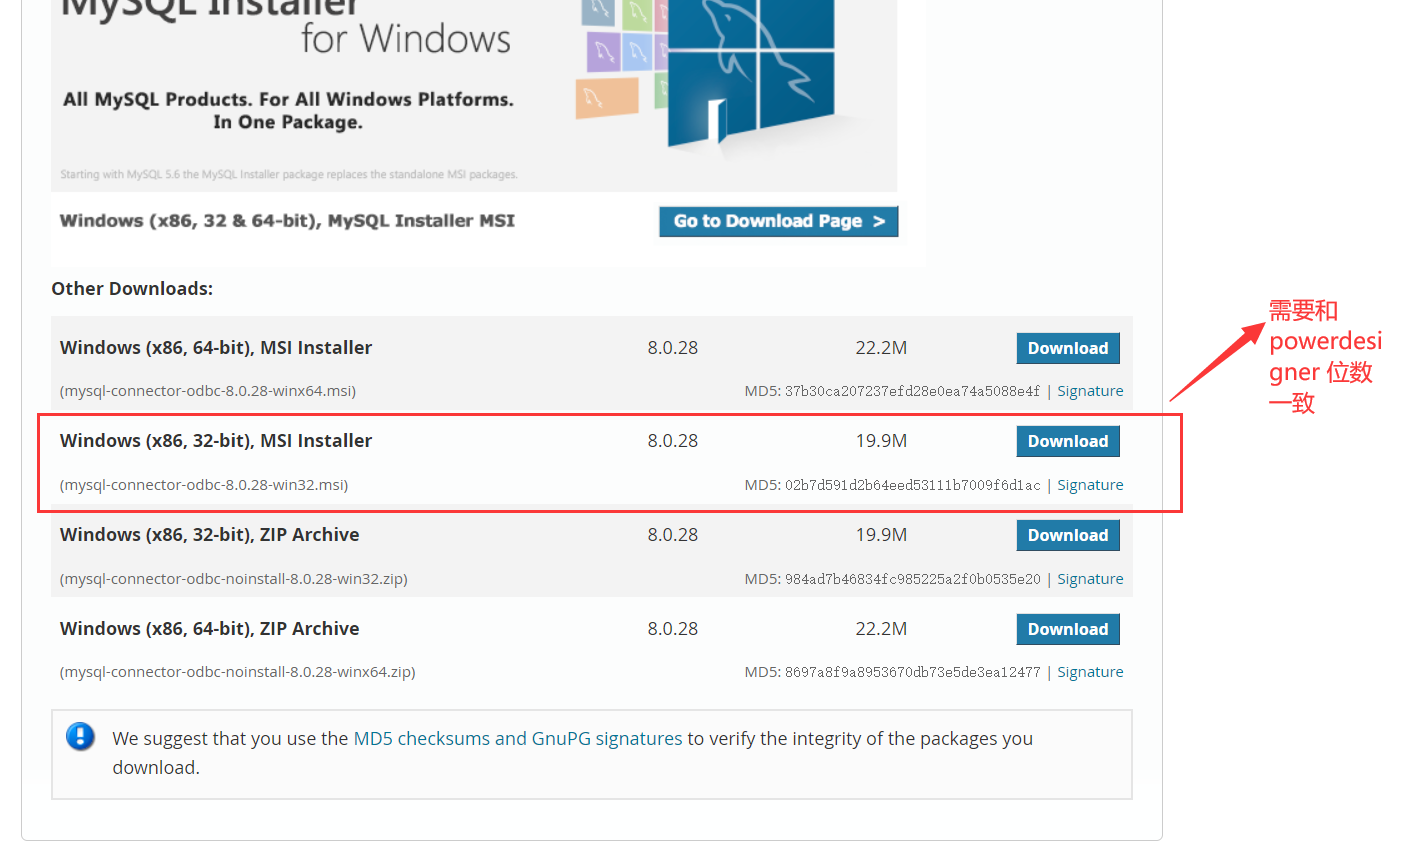Select Windows (x86, 64-bit), MSI Installer title
1402x857 pixels.
pos(216,348)
